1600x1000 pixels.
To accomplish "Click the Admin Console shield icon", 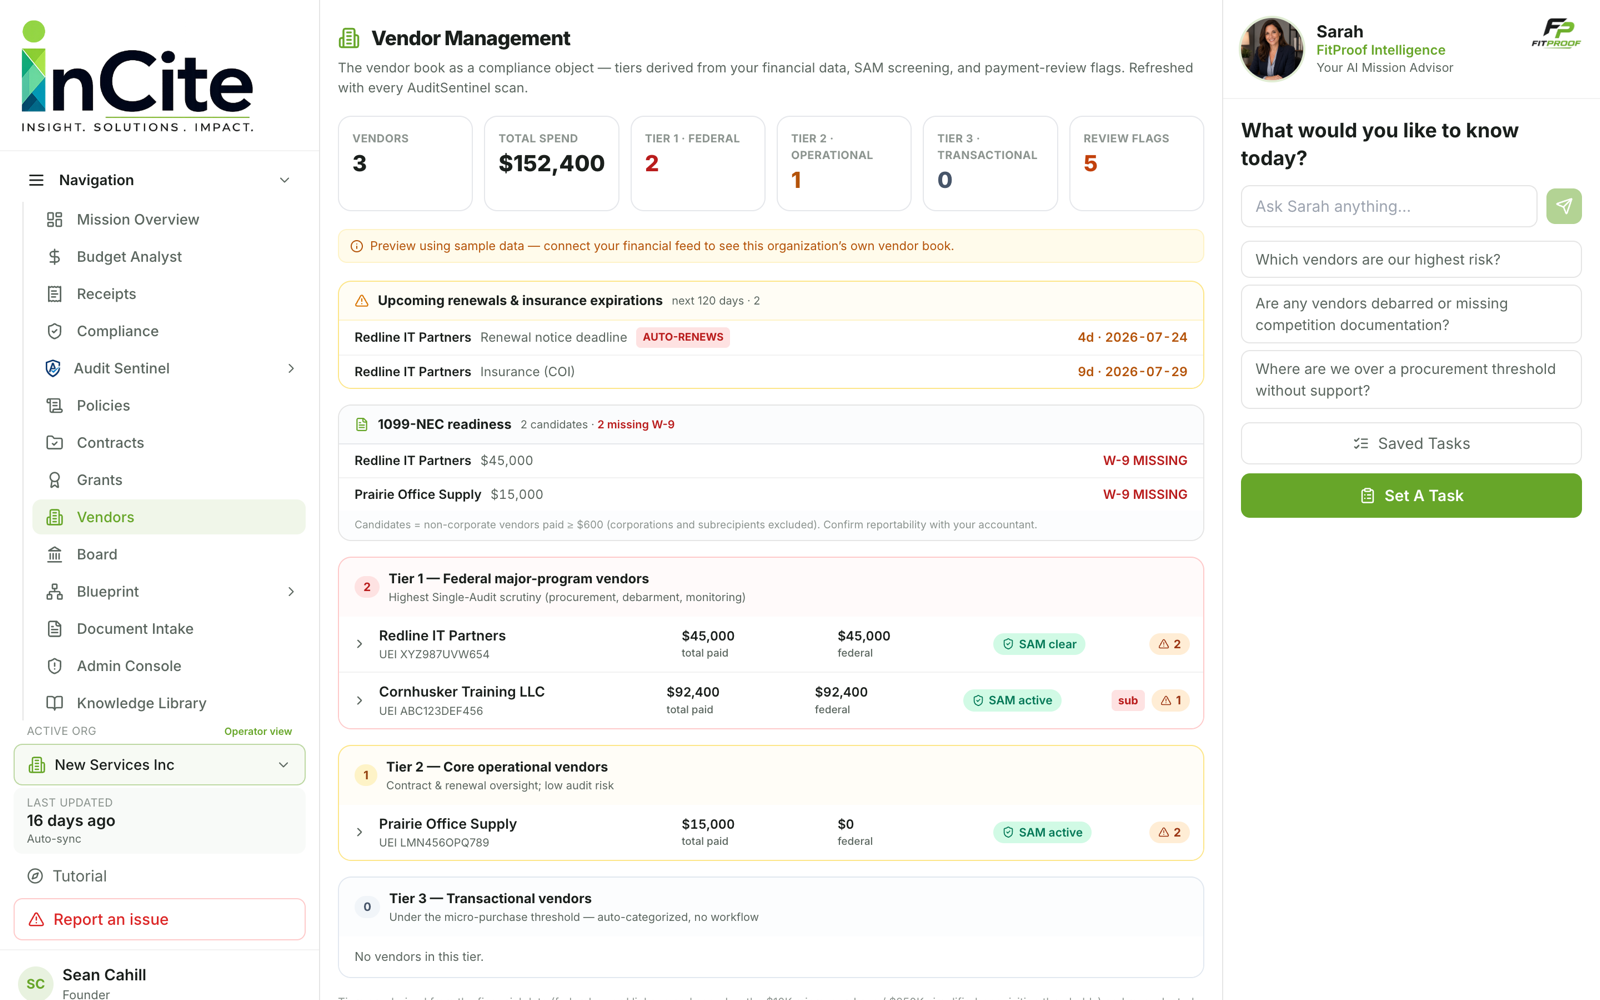I will pos(55,666).
